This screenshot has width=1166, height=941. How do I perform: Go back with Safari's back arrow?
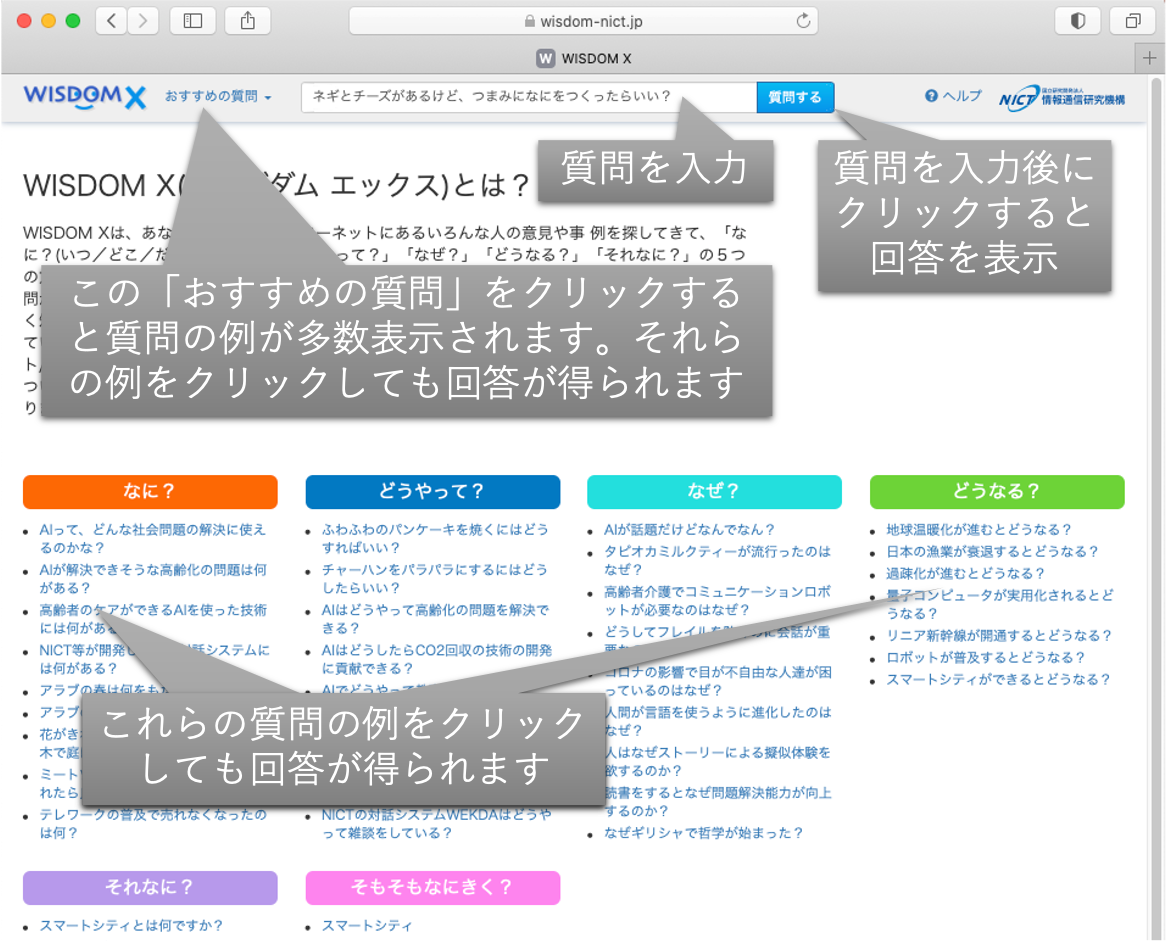tap(112, 21)
